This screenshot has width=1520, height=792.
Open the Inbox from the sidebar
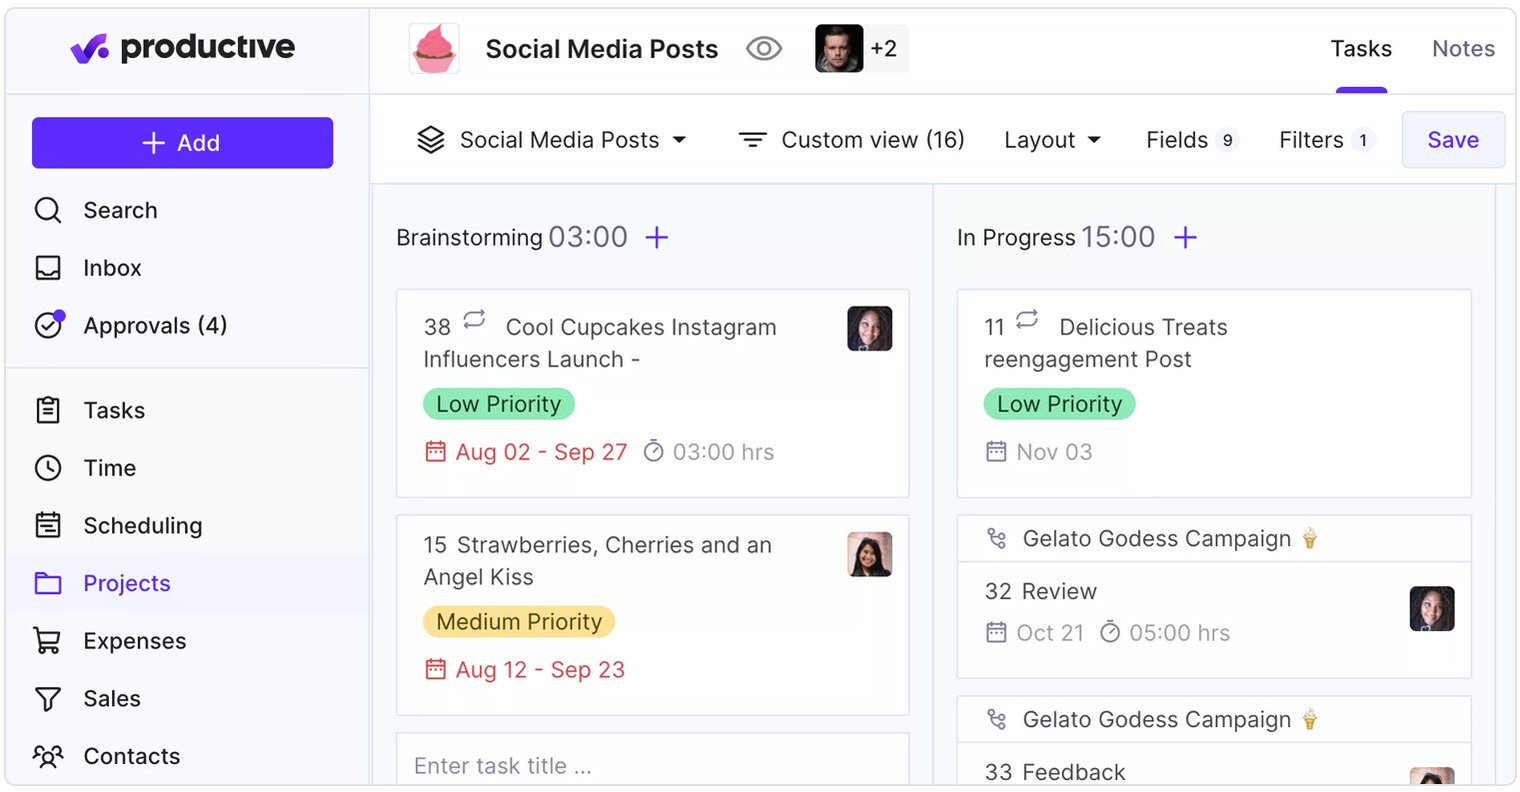coord(48,267)
